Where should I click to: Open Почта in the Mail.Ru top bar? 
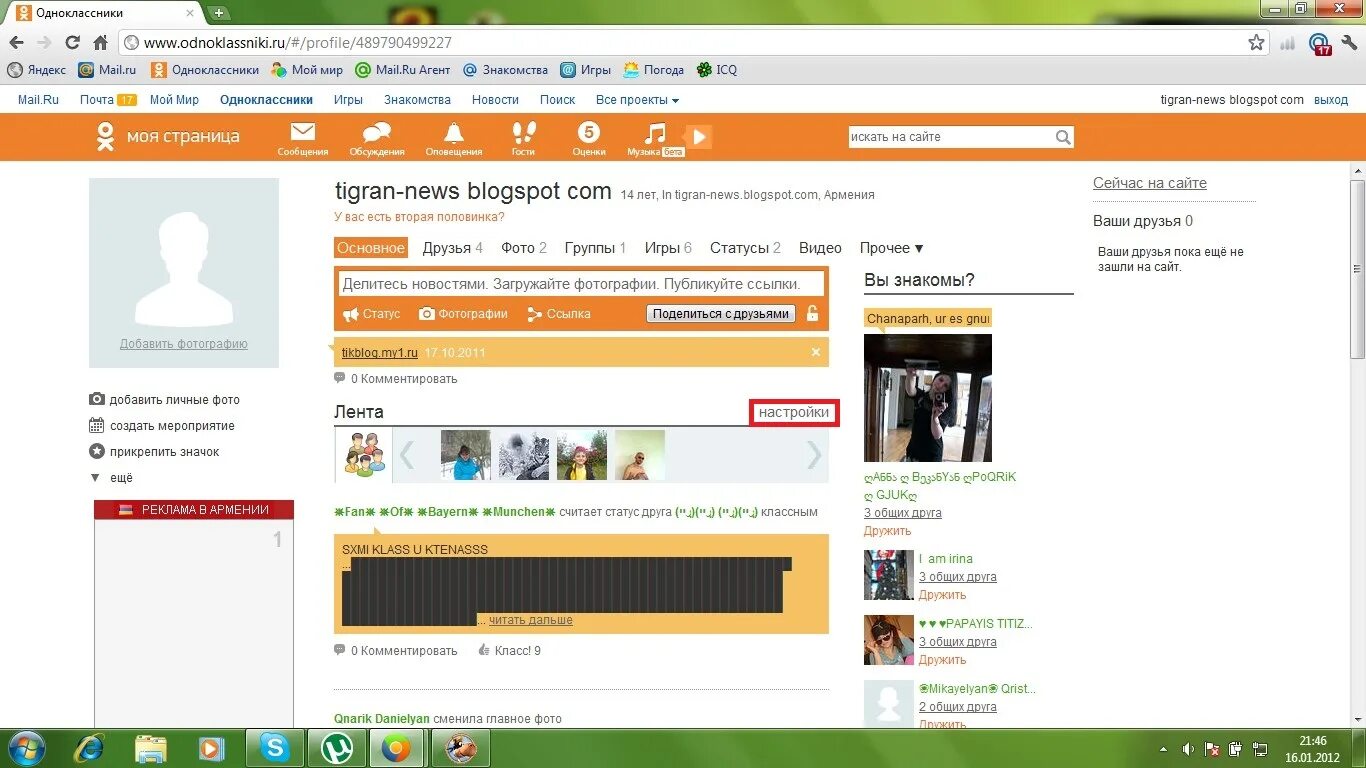[97, 100]
